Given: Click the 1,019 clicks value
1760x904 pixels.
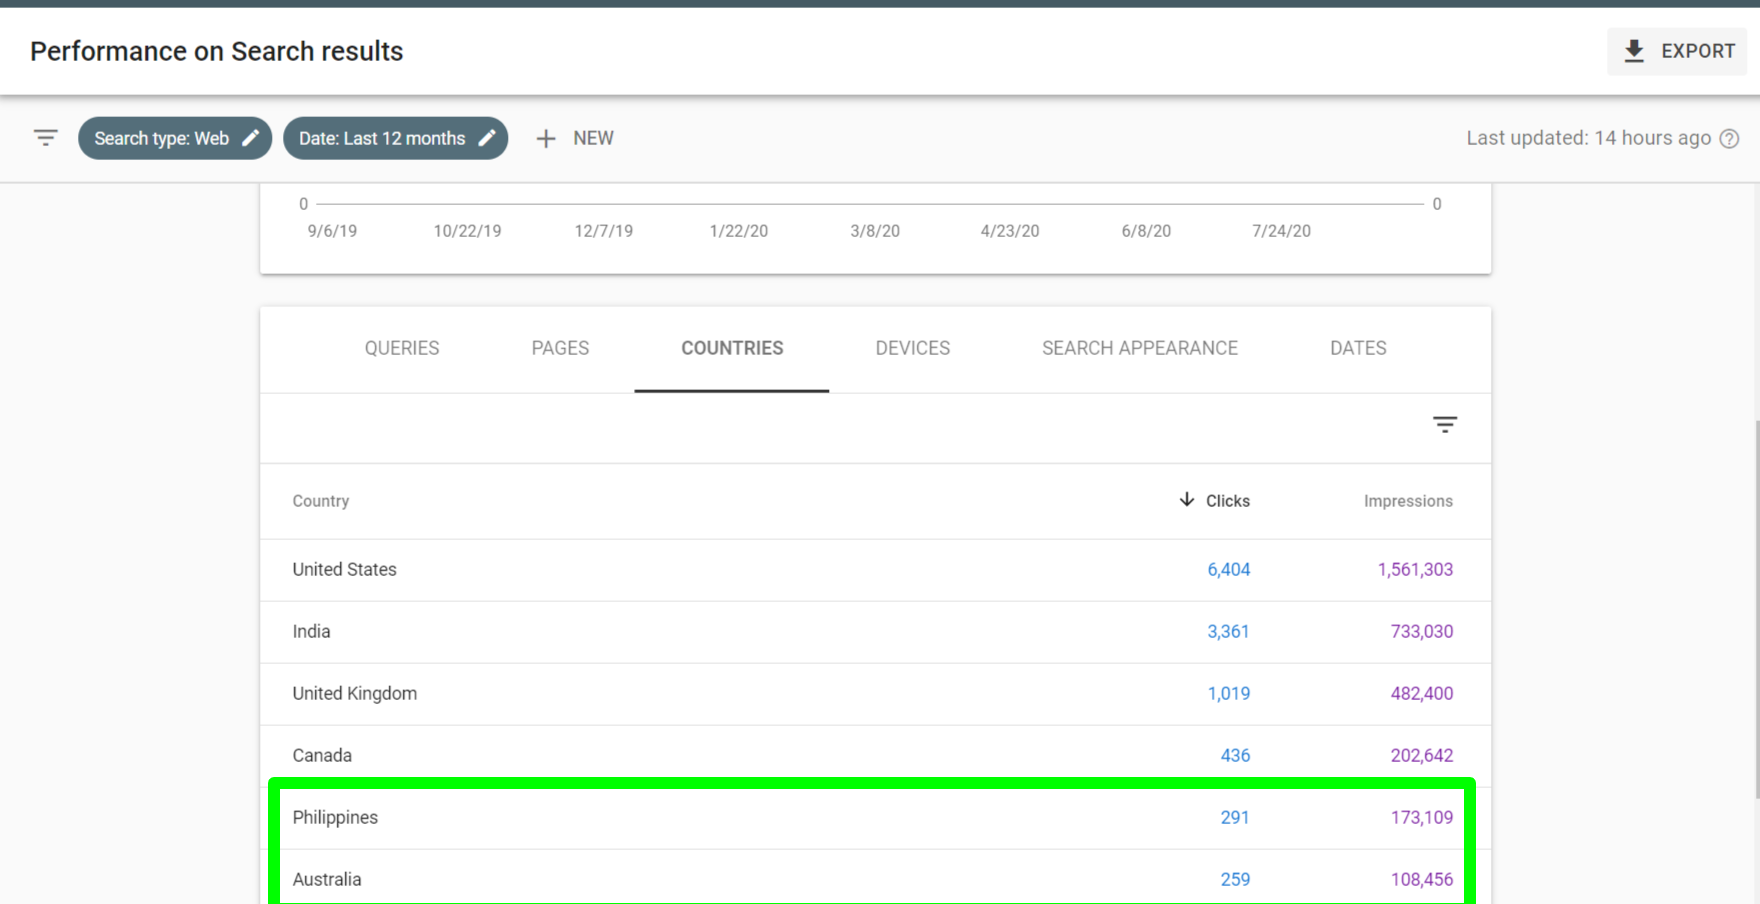Looking at the screenshot, I should coord(1229,694).
